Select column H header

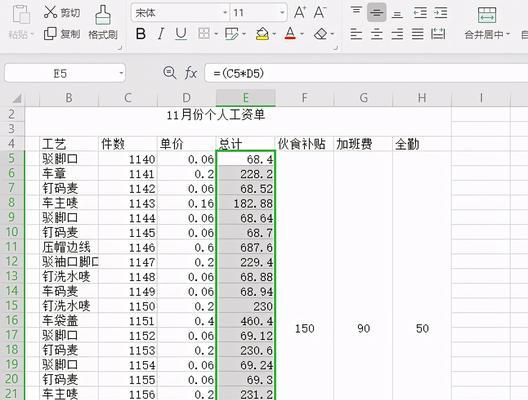pos(422,98)
